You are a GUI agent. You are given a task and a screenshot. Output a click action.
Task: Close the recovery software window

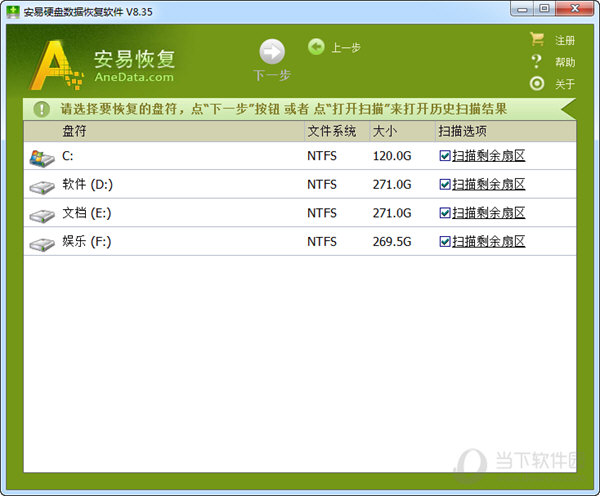click(575, 9)
